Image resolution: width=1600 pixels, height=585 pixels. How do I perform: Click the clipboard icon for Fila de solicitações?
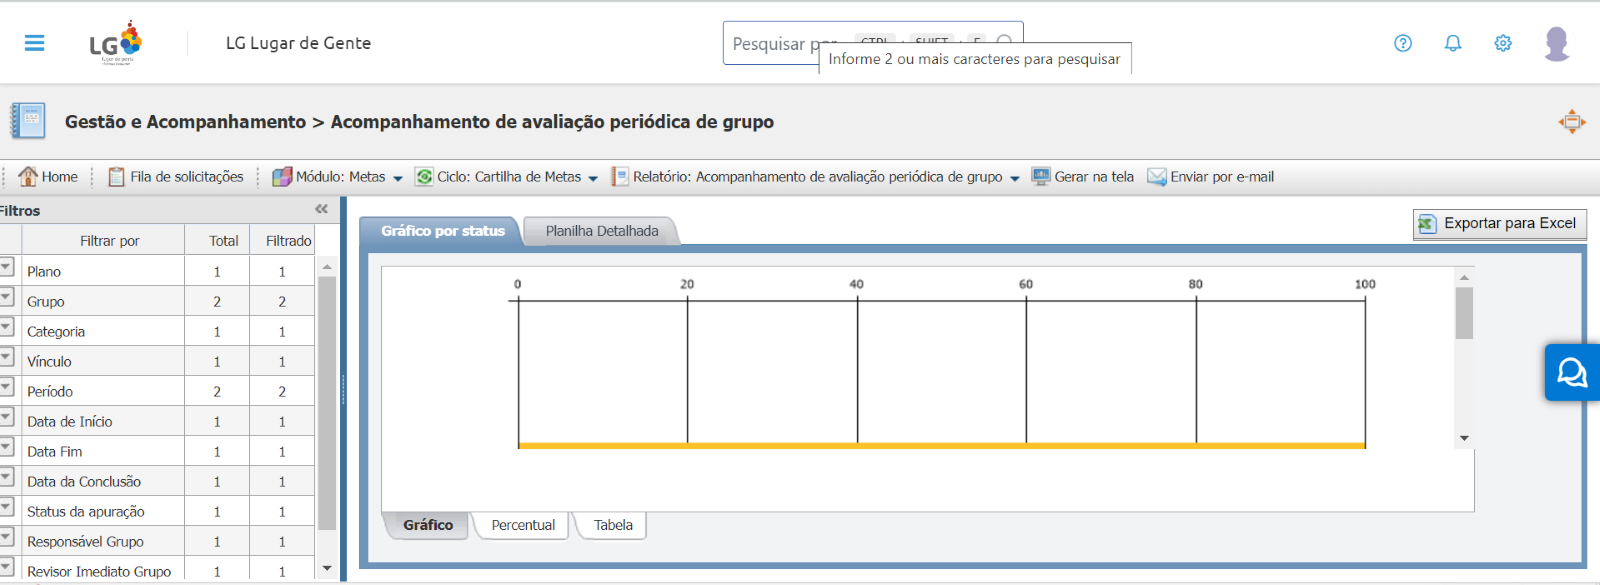[117, 177]
